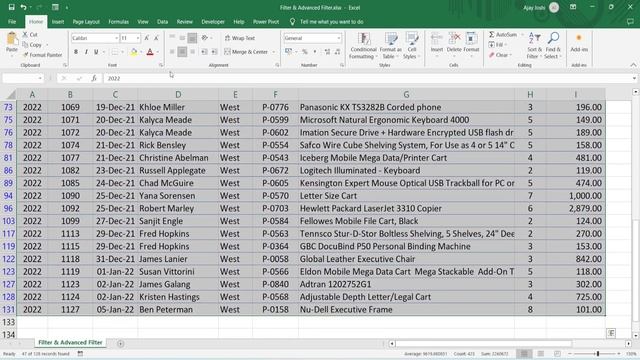Image resolution: width=640 pixels, height=360 pixels.
Task: Open Ribbon Display Options in title bar
Action: [573, 7]
